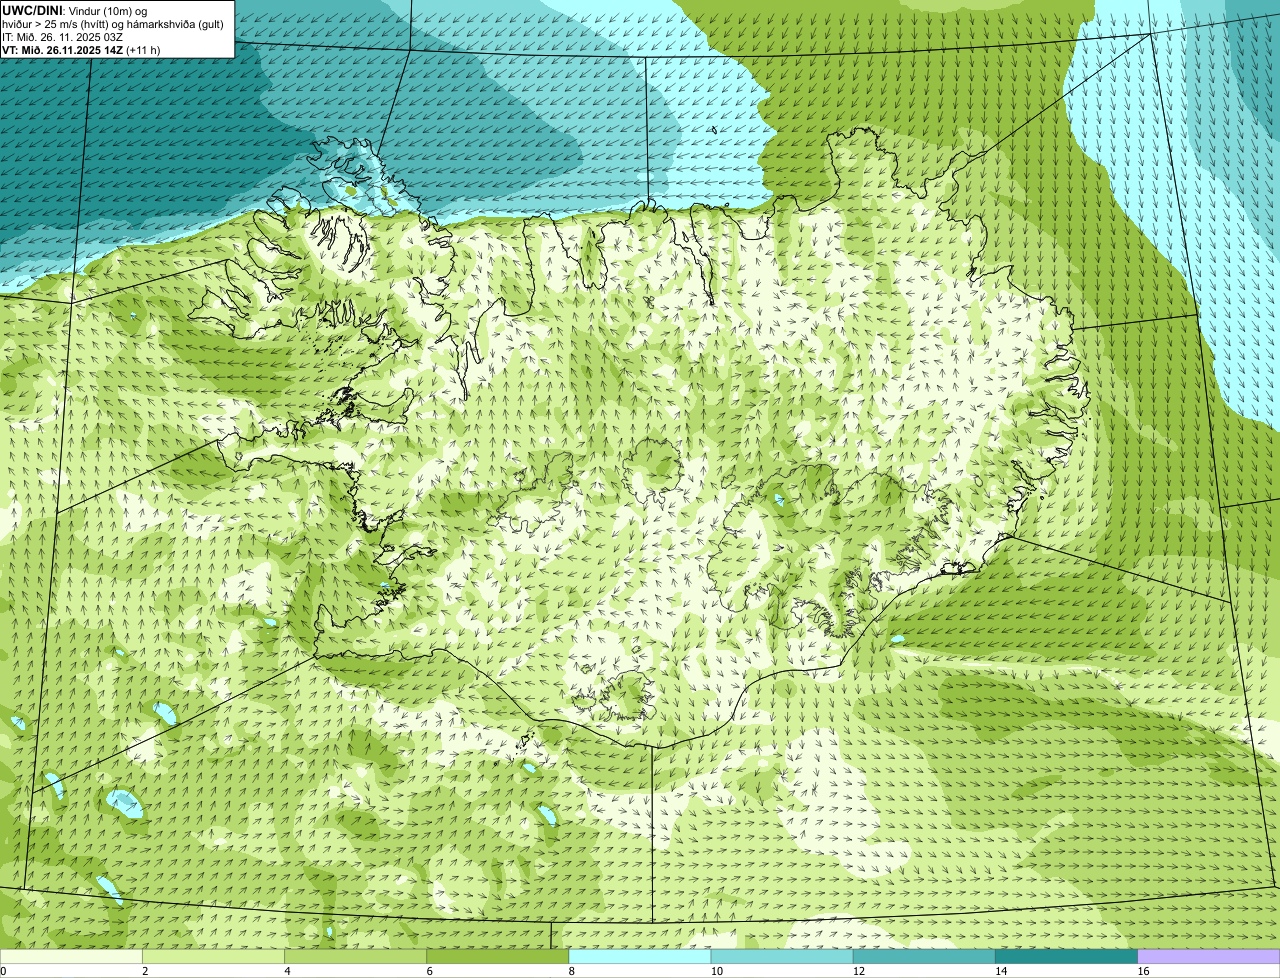Click the 4–6 m/s green legend swatch
The height and width of the screenshot is (978, 1280).
click(x=355, y=956)
